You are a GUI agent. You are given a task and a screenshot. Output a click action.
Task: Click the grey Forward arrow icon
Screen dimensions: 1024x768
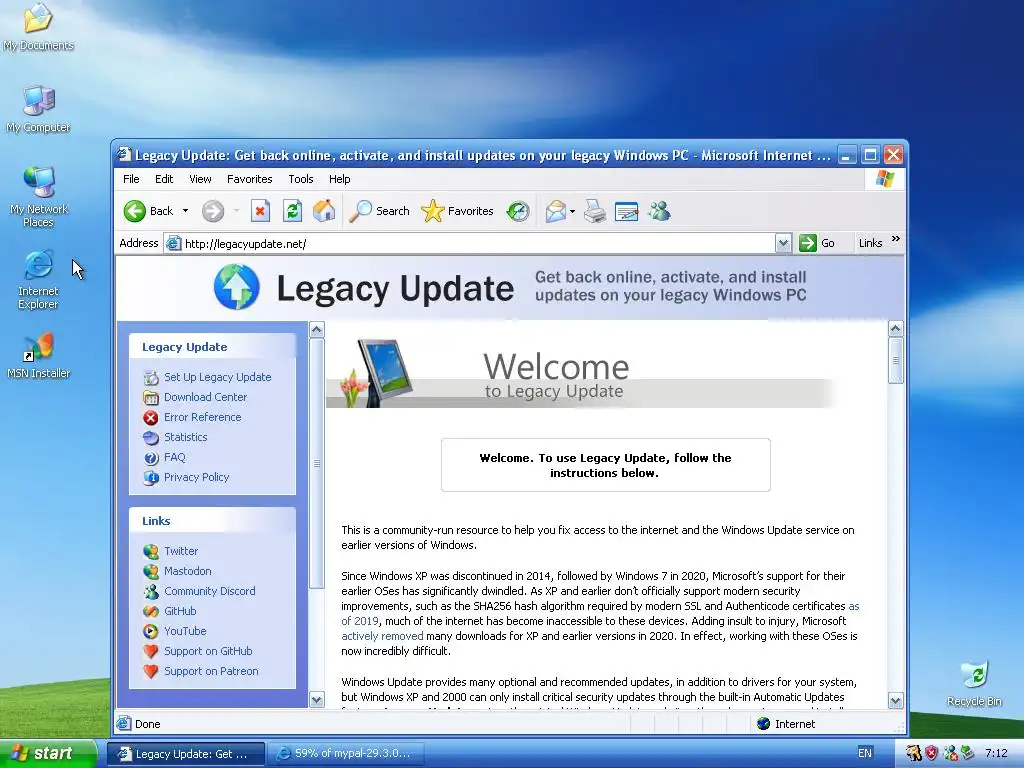point(213,211)
